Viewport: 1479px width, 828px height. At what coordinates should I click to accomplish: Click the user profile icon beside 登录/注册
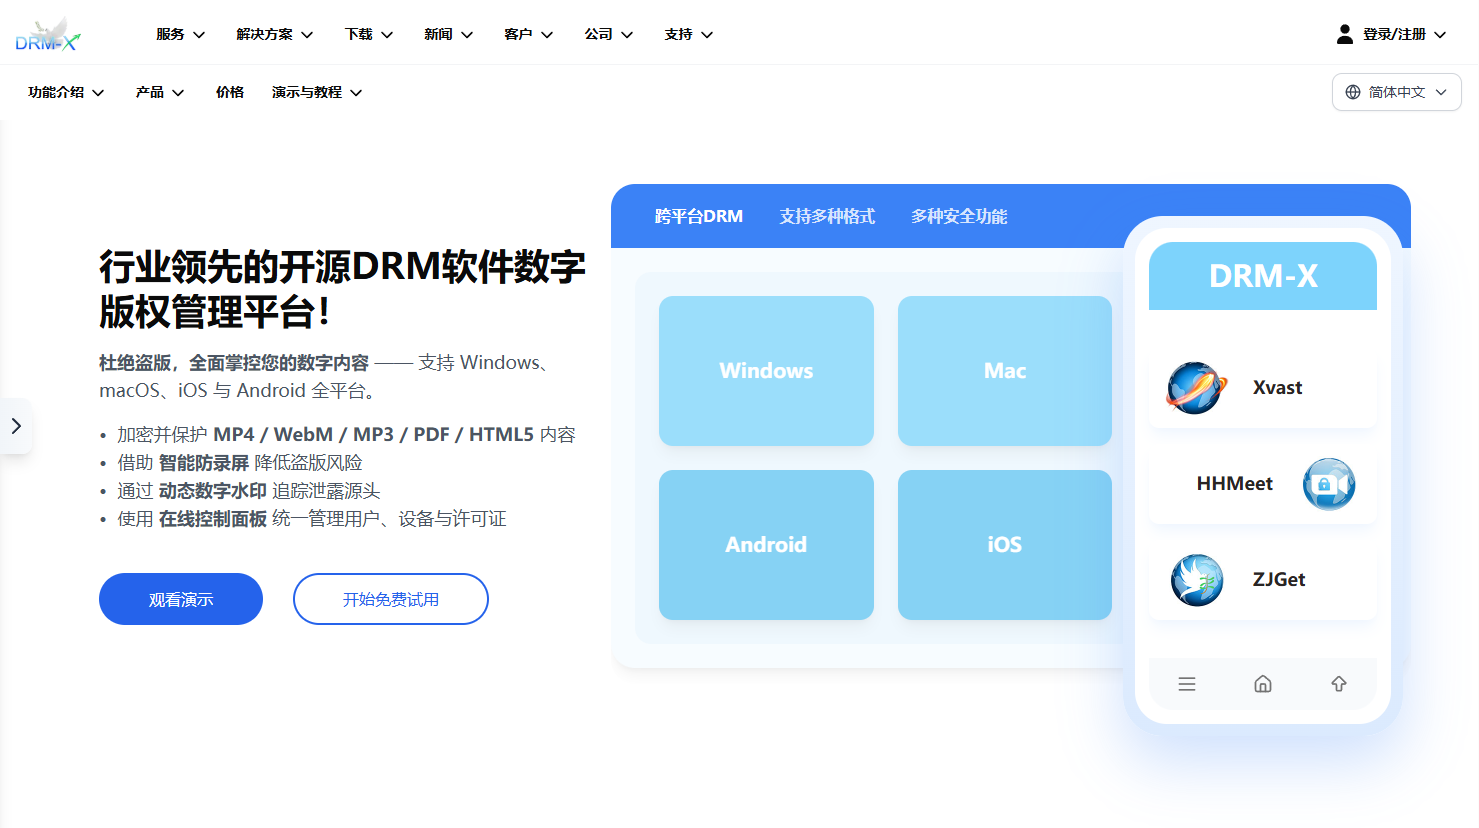point(1345,34)
